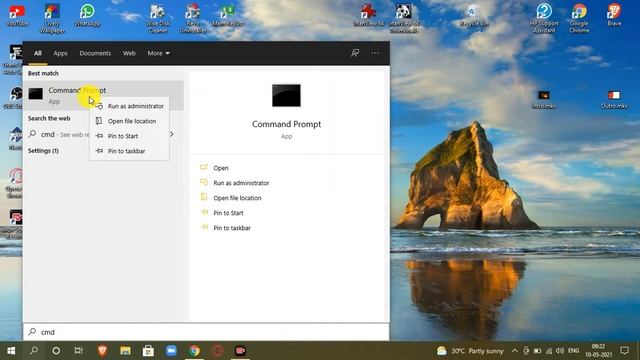Select the Lively Wallpaper desktop shortcut
Image resolution: width=640 pixels, height=360 pixels.
pyautogui.click(x=52, y=18)
